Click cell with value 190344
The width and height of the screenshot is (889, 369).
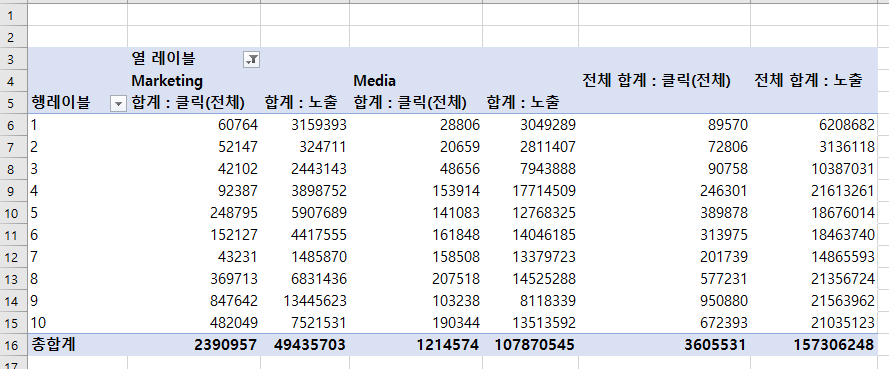click(416, 323)
